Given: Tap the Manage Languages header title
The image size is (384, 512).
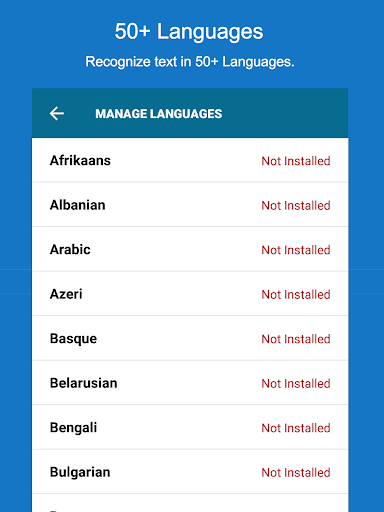Looking at the screenshot, I should pyautogui.click(x=159, y=114).
